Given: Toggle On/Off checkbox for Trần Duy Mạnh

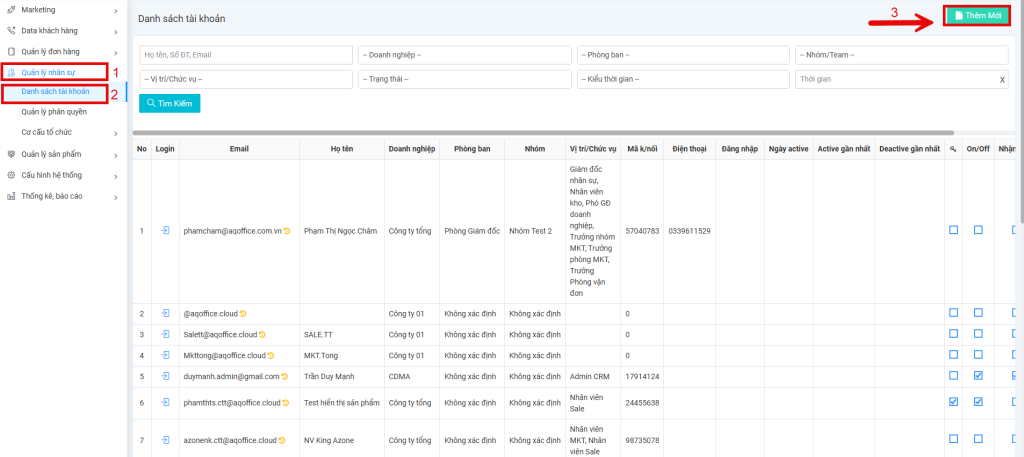Looking at the screenshot, I should pyautogui.click(x=978, y=376).
